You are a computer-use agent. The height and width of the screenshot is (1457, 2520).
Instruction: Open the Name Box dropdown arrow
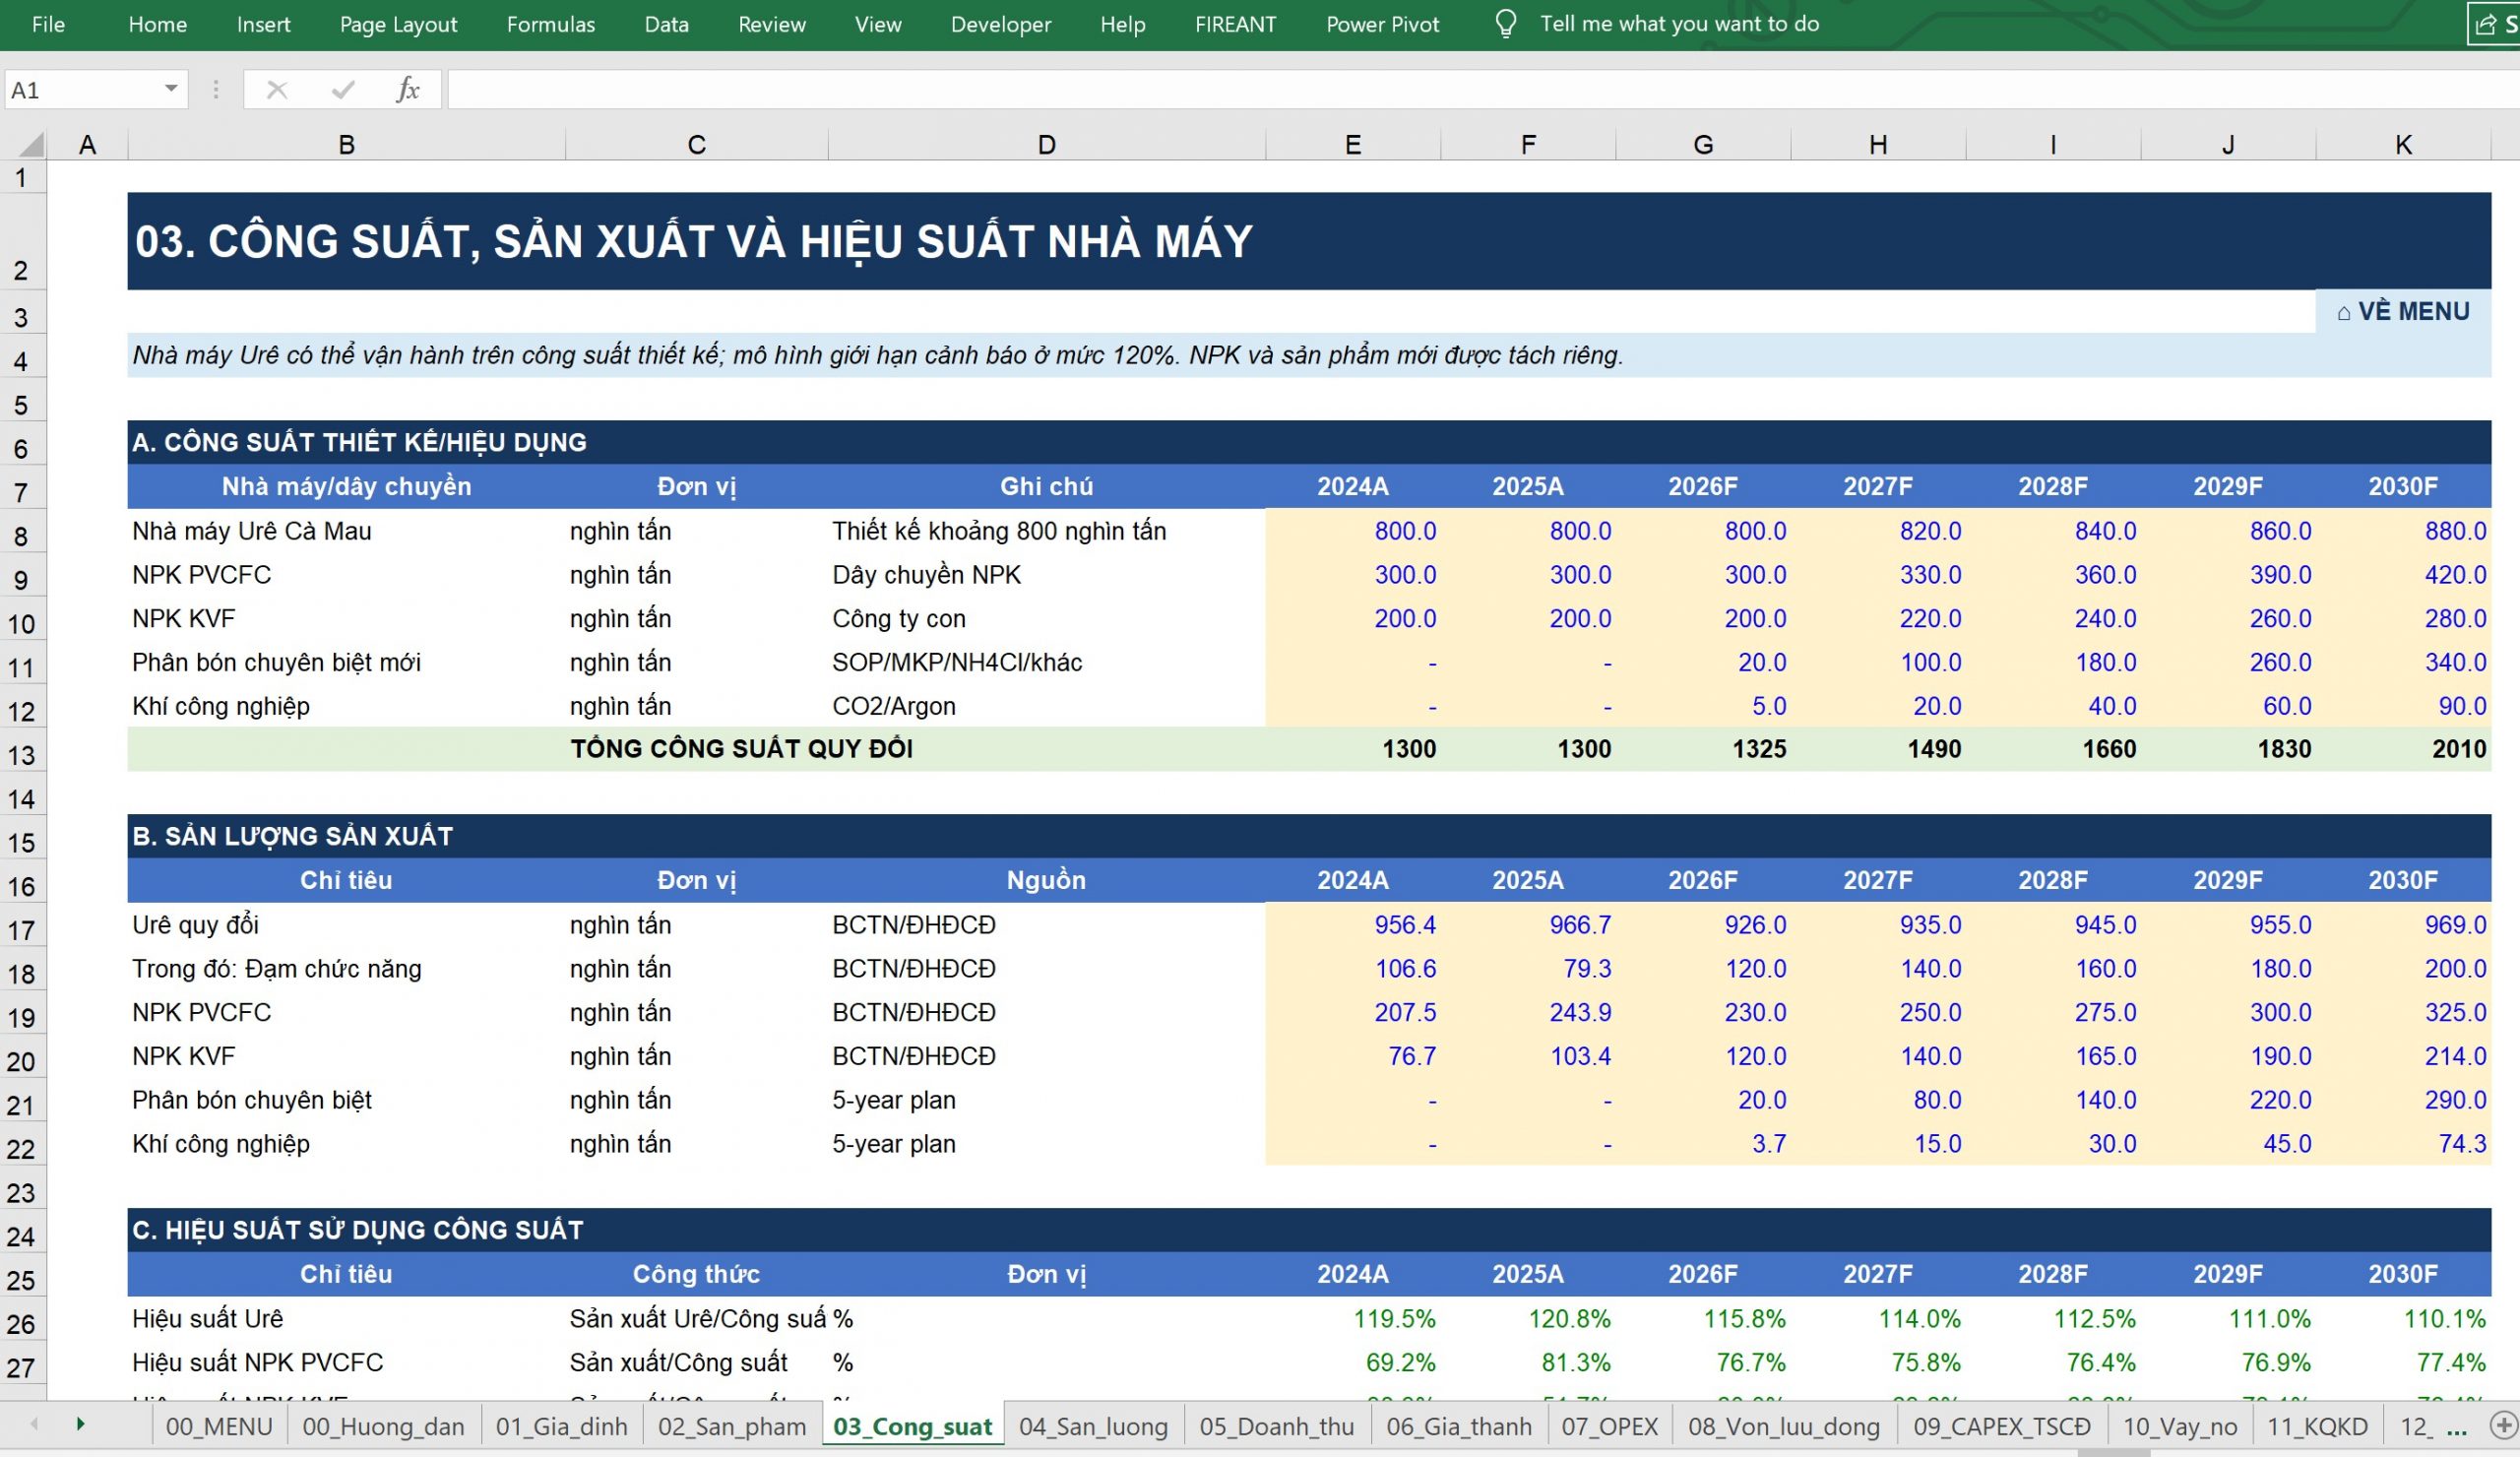171,89
